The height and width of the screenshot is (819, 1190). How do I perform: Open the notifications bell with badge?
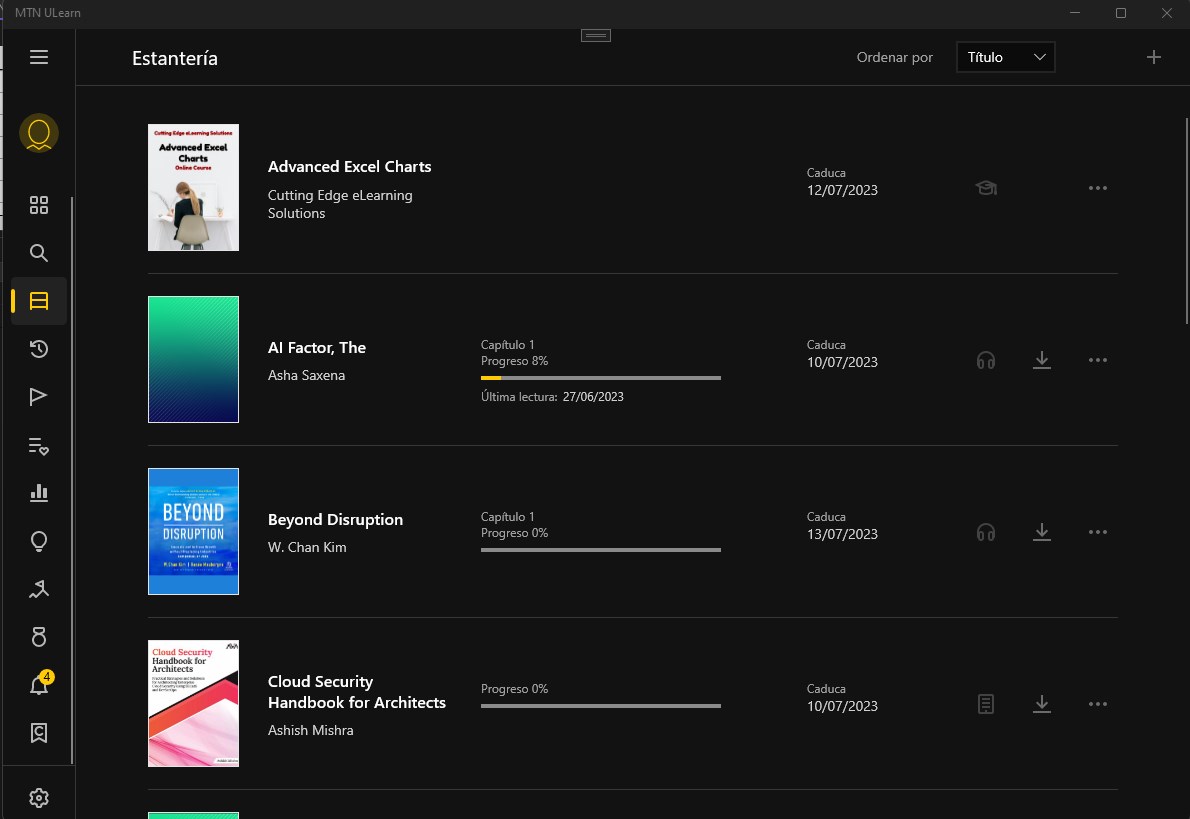(x=39, y=686)
